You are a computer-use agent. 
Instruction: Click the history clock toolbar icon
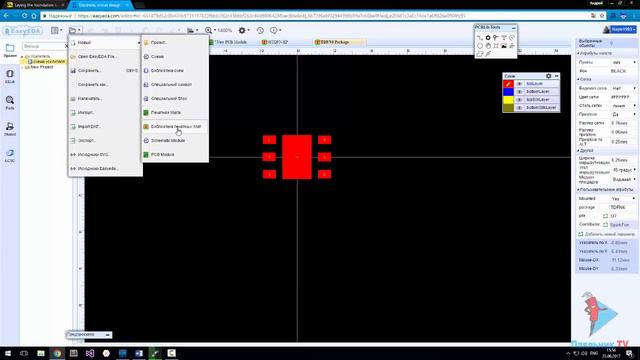click(x=260, y=30)
